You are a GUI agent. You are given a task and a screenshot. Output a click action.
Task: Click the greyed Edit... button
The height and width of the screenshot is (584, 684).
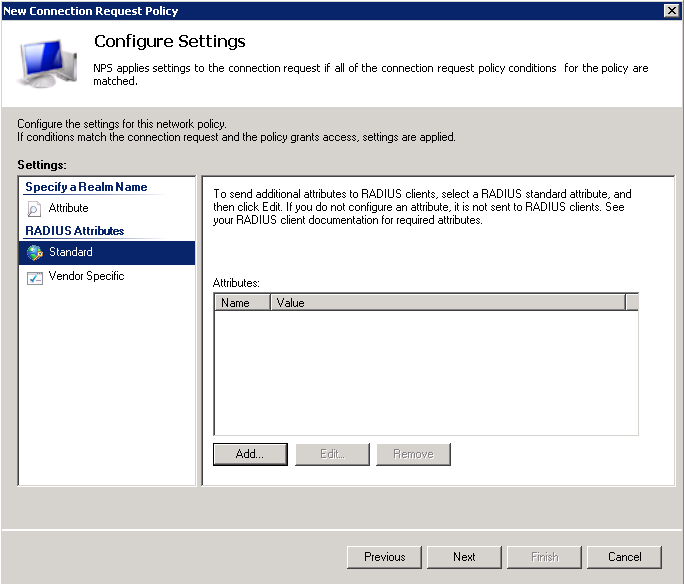point(332,454)
